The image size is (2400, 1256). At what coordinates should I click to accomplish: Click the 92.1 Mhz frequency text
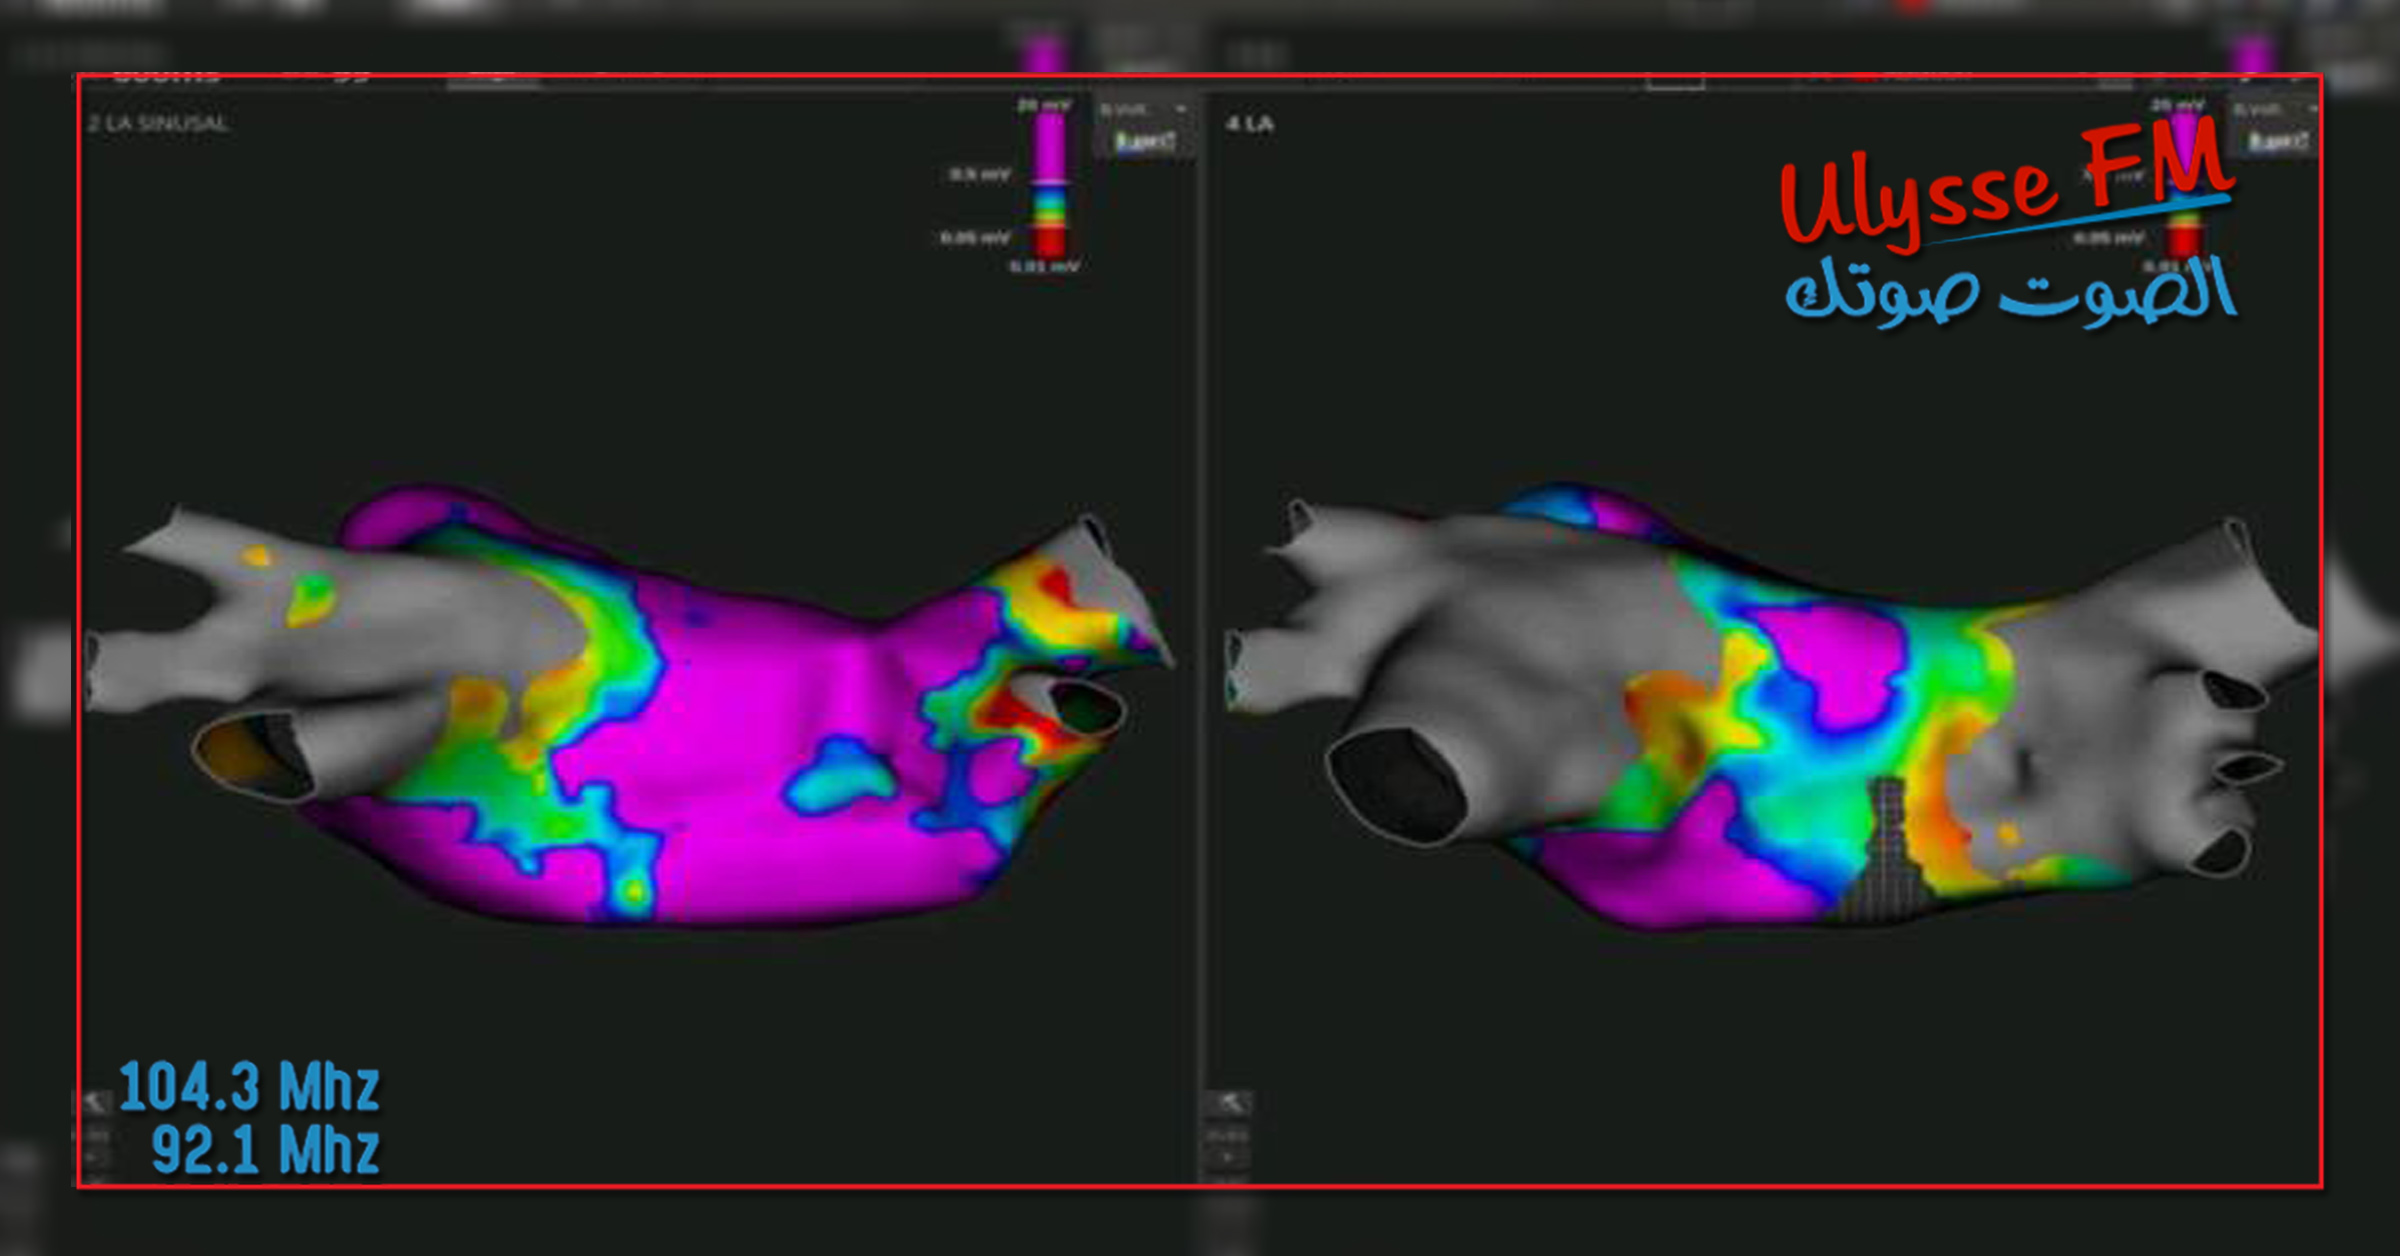tap(265, 1151)
